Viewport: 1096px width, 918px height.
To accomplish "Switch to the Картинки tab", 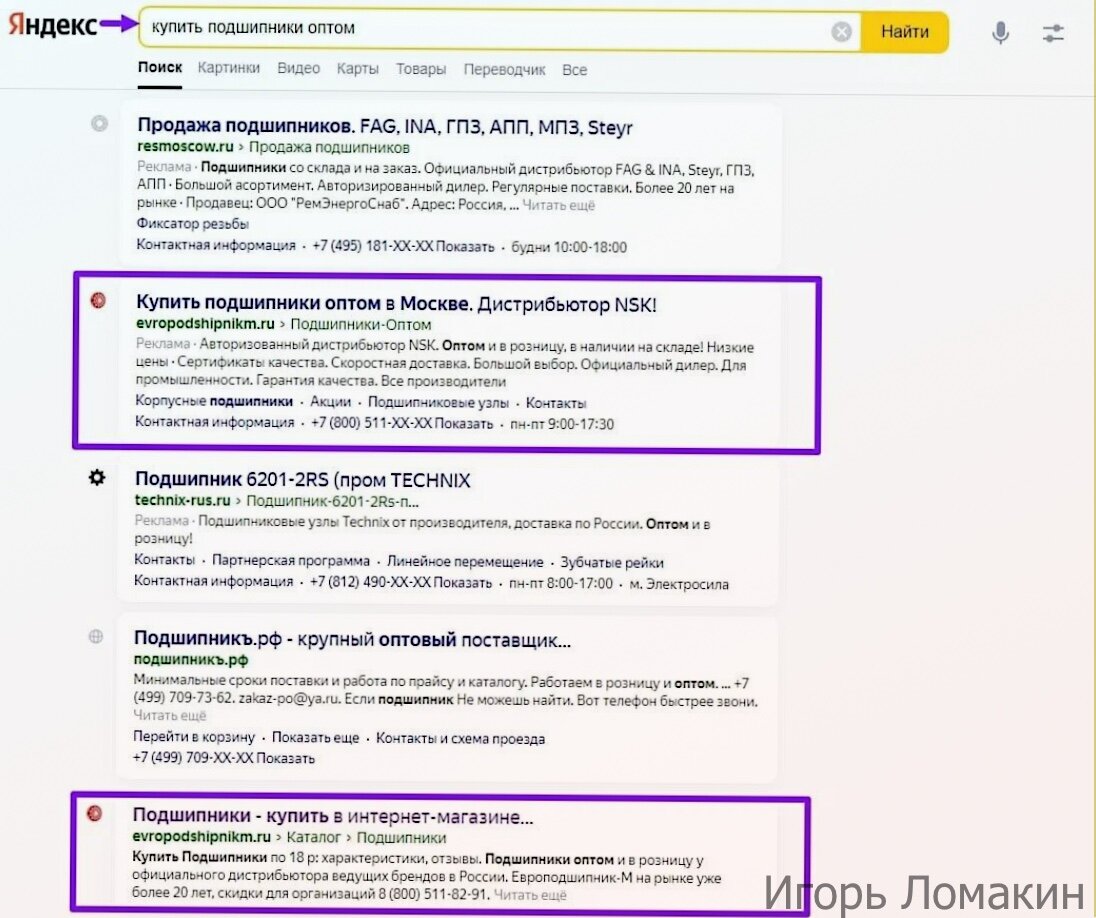I will point(229,69).
